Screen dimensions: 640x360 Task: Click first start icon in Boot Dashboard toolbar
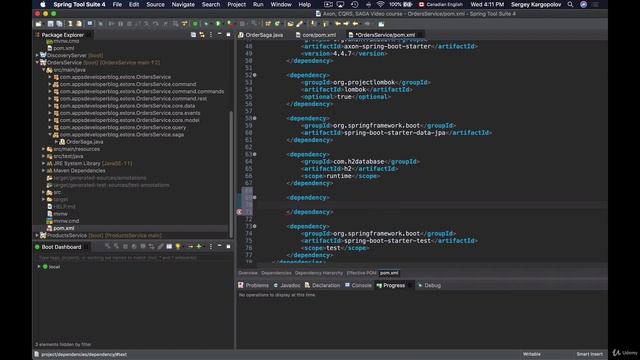coord(108,247)
